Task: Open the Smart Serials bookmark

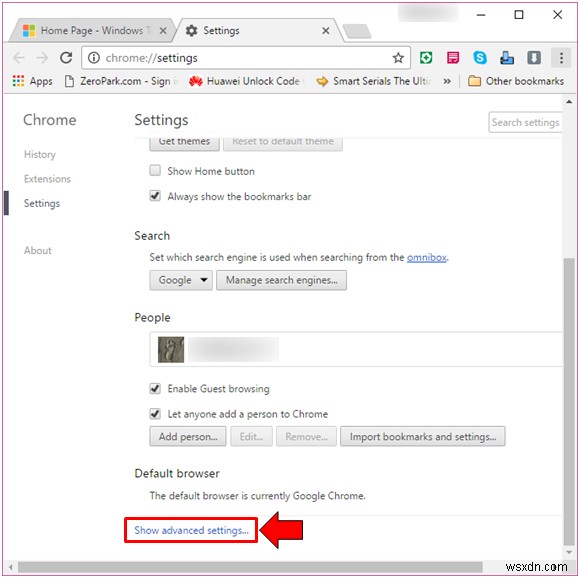Action: [374, 81]
